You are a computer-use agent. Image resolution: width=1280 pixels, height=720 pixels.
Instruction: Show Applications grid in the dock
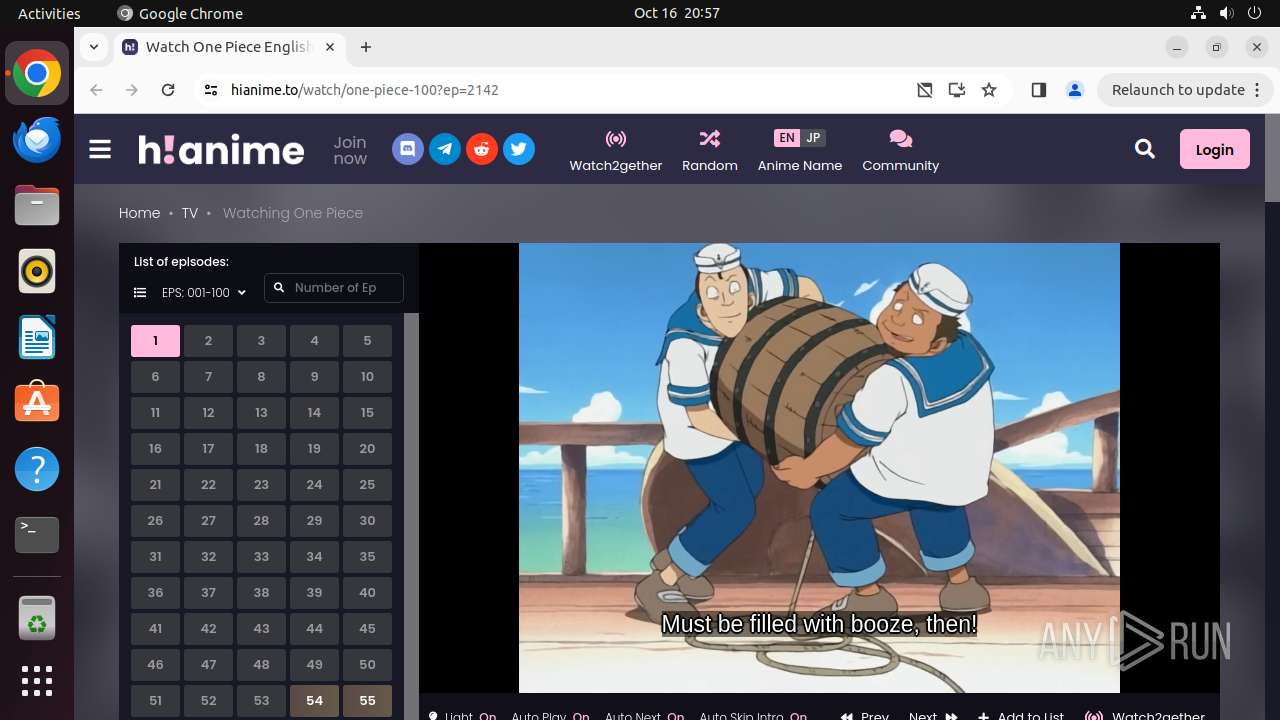pyautogui.click(x=37, y=681)
